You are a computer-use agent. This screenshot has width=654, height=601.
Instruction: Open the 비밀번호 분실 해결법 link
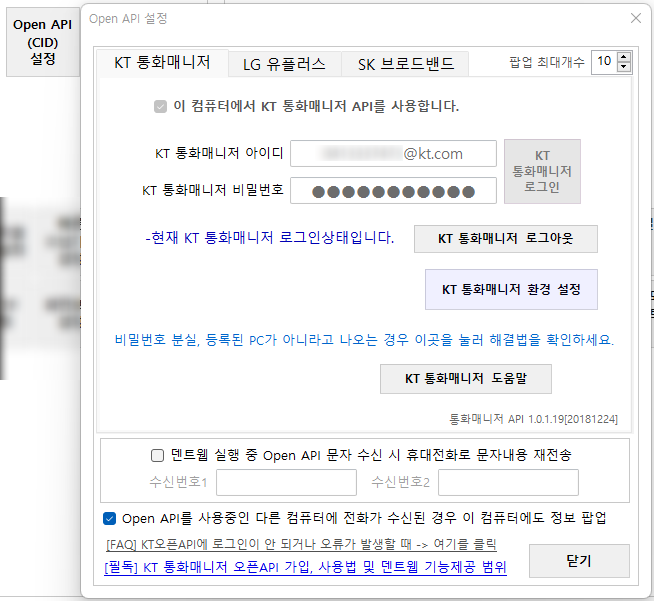pos(364,340)
